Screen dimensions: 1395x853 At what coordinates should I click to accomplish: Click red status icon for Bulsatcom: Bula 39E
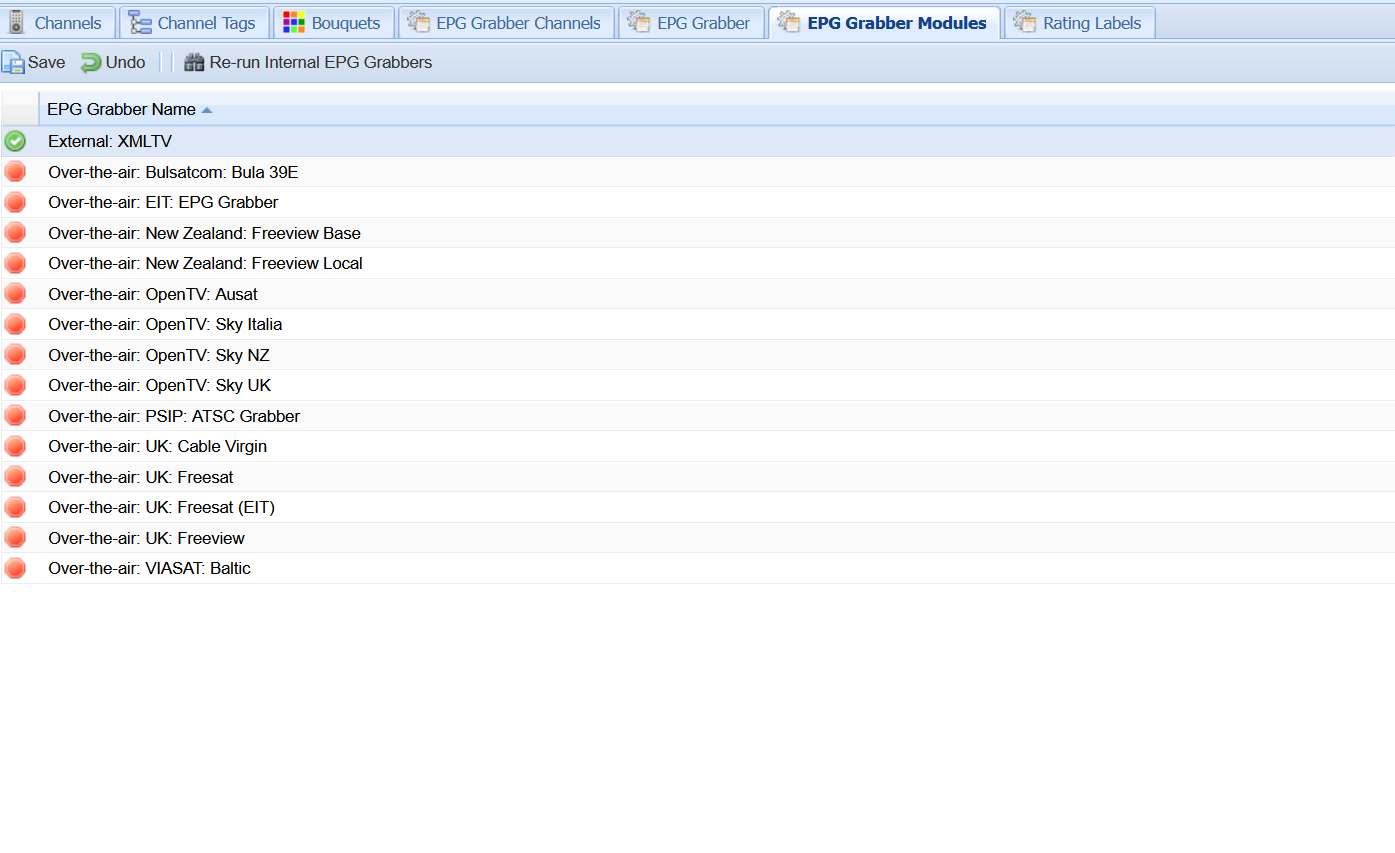15,172
